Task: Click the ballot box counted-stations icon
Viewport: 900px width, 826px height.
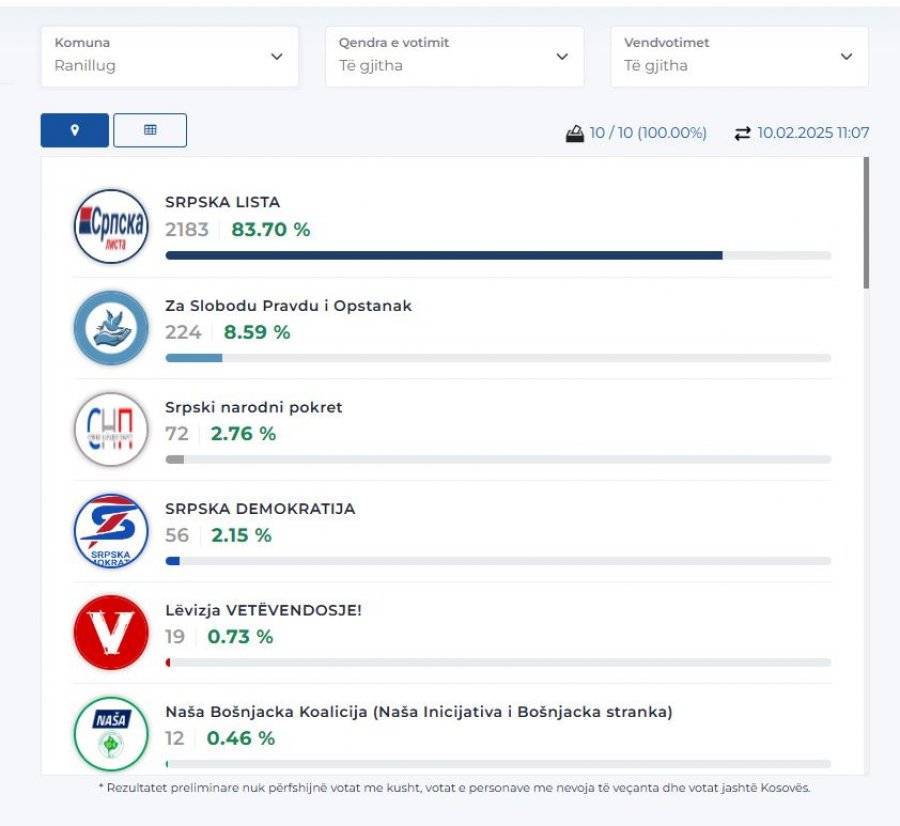Action: pyautogui.click(x=575, y=134)
